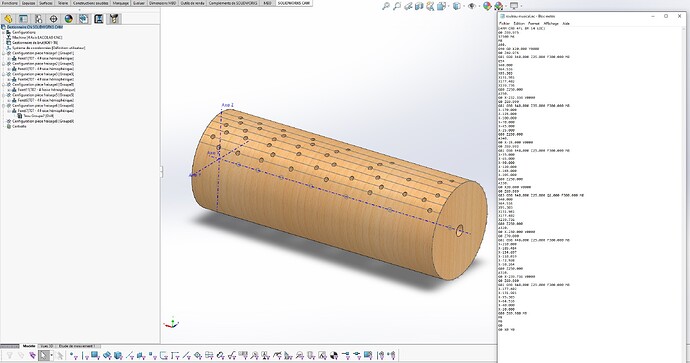The height and width of the screenshot is (363, 690).
Task: Click the Surfaces ribbon tab
Action: coord(46,3)
